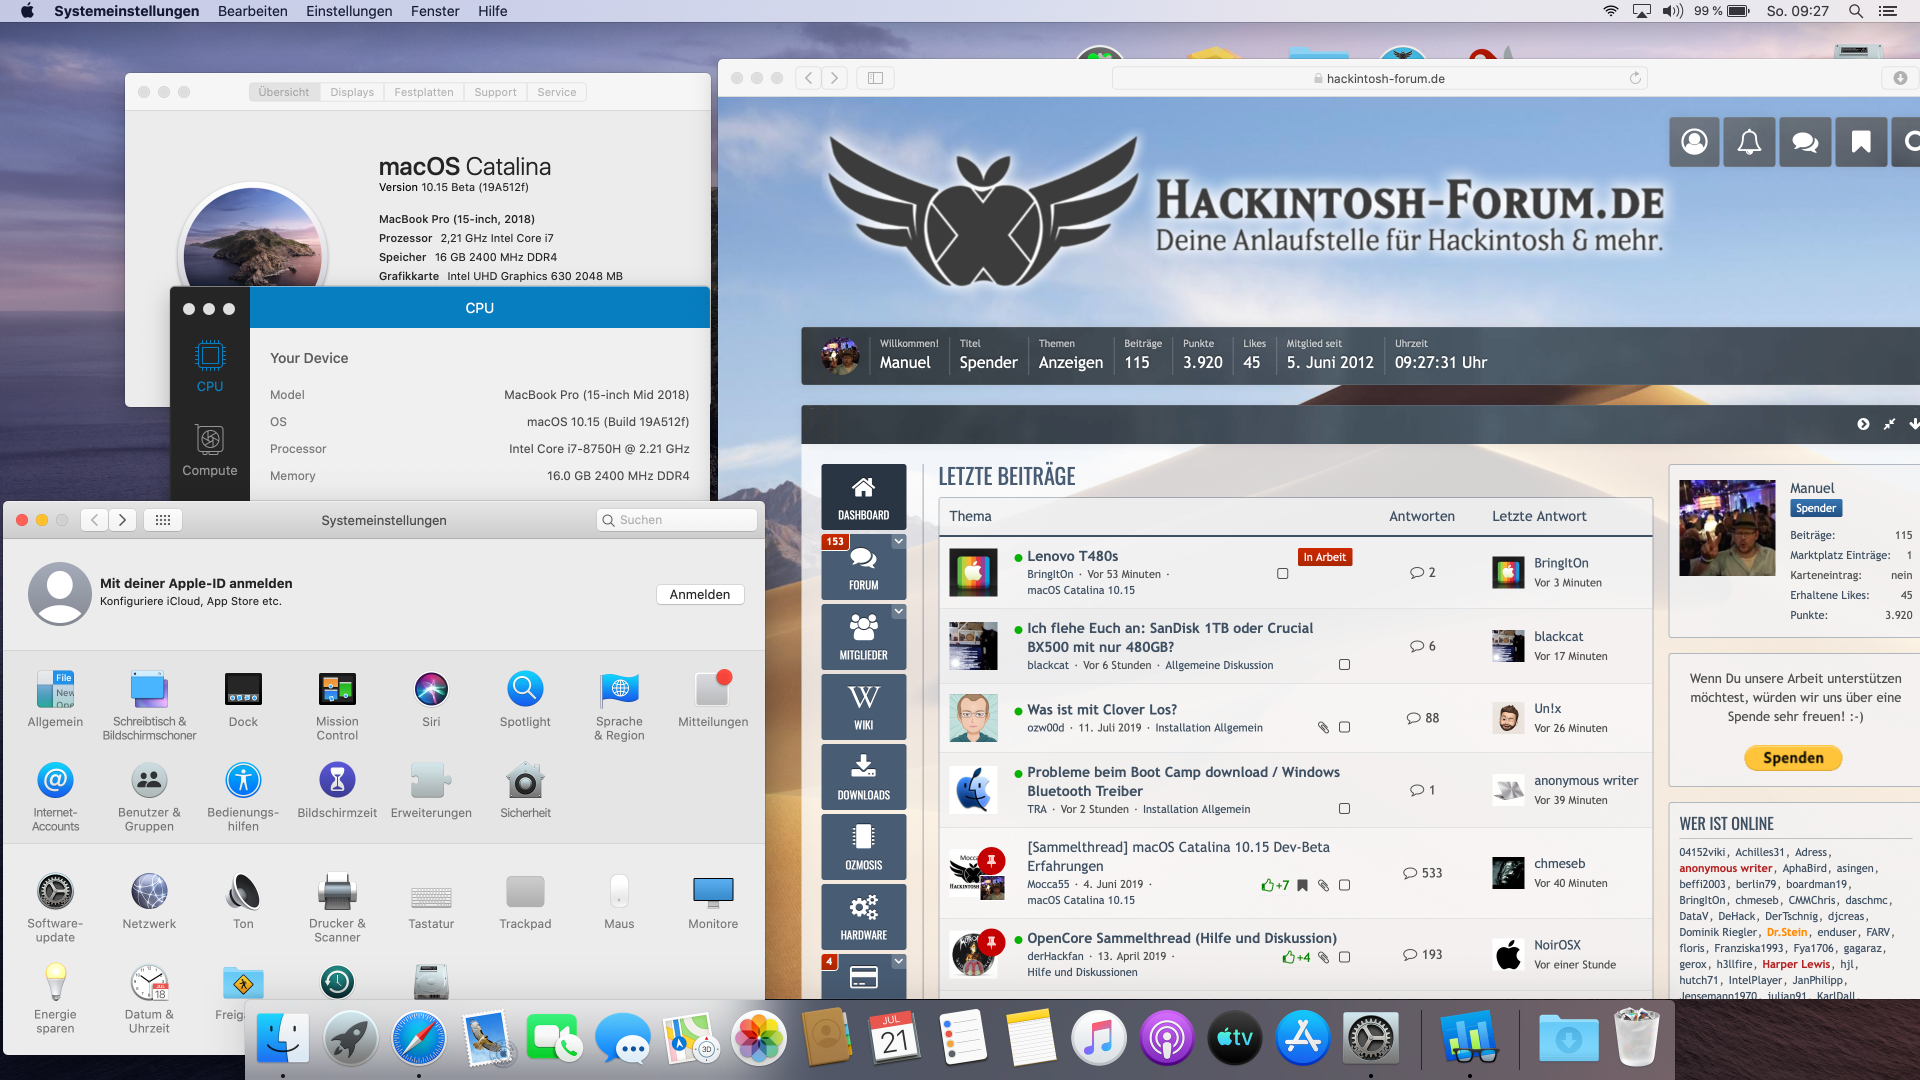Open Safari from the Dock
Screen dimensions: 1920x1080
[419, 1039]
